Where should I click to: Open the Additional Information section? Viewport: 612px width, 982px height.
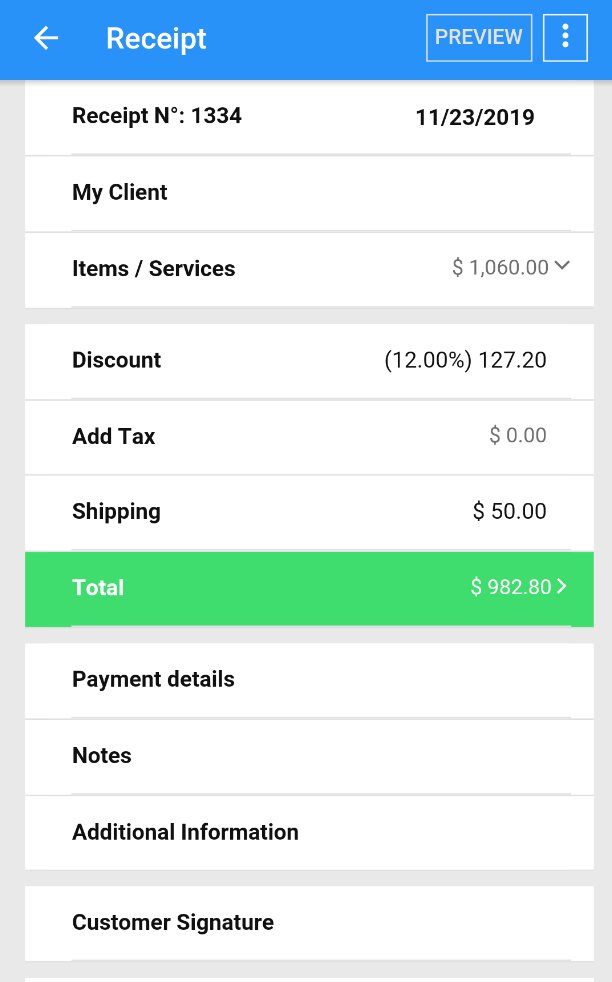point(185,832)
